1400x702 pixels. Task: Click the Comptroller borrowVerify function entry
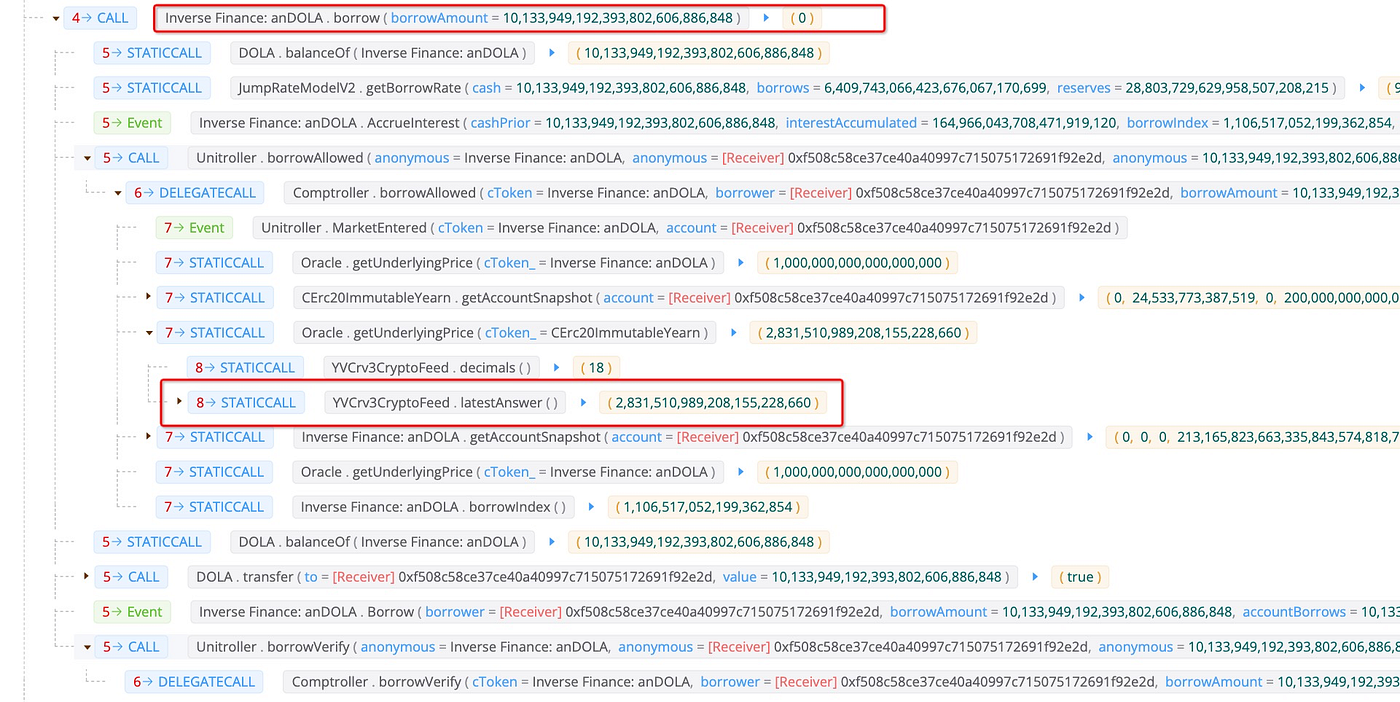(x=841, y=682)
